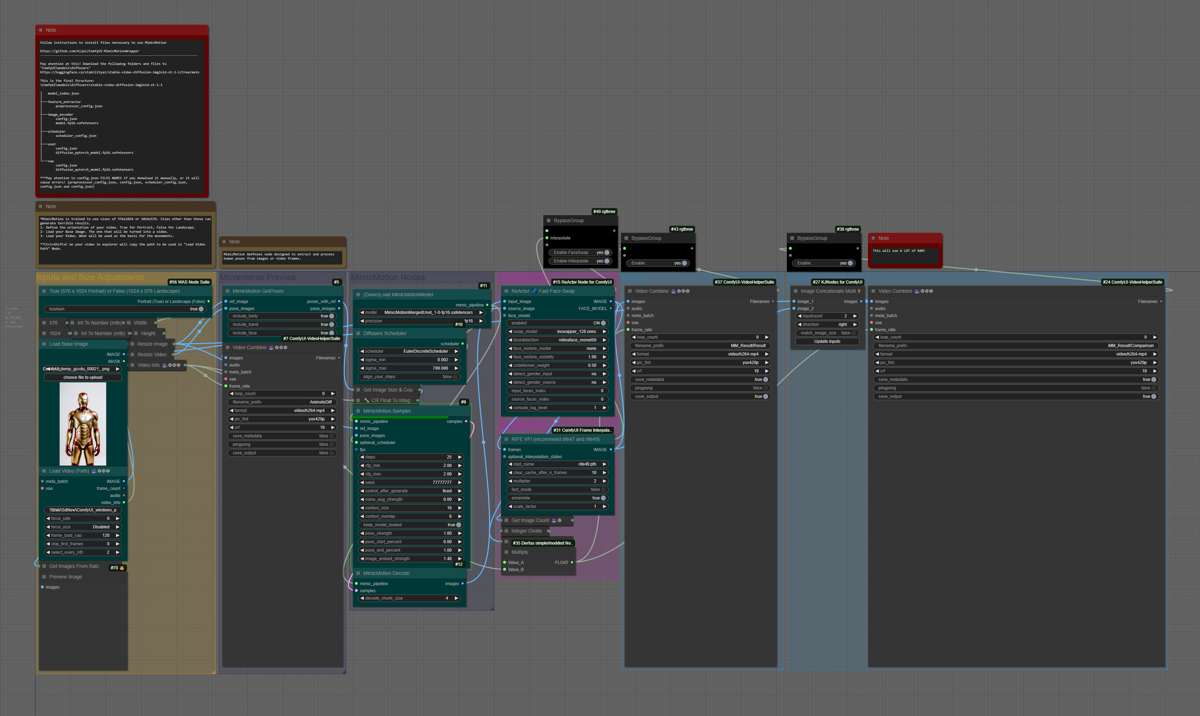
Task: Toggle the enabled ON switch in the ReActor node
Action: 603,323
